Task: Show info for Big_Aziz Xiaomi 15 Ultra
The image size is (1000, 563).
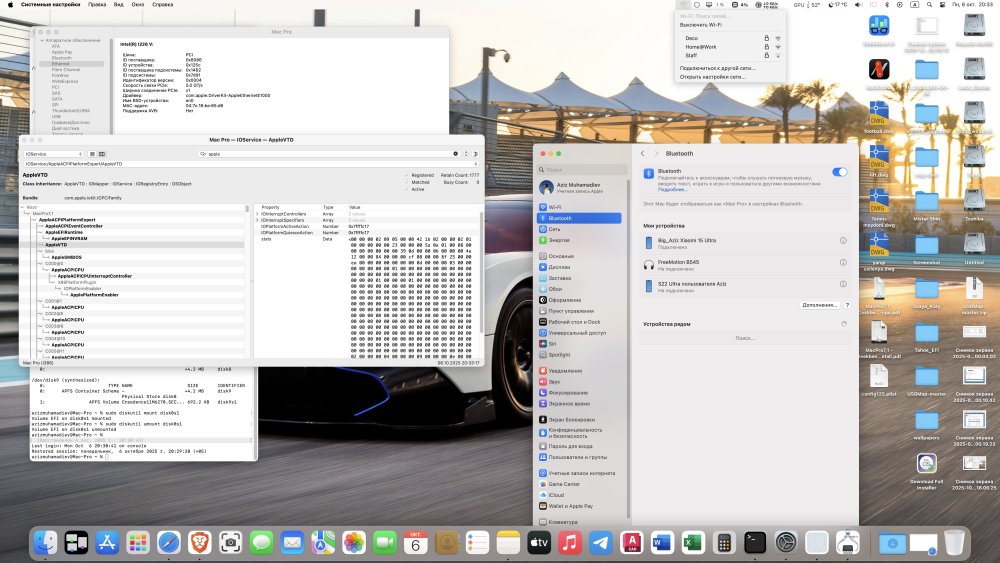Action: pyautogui.click(x=843, y=241)
